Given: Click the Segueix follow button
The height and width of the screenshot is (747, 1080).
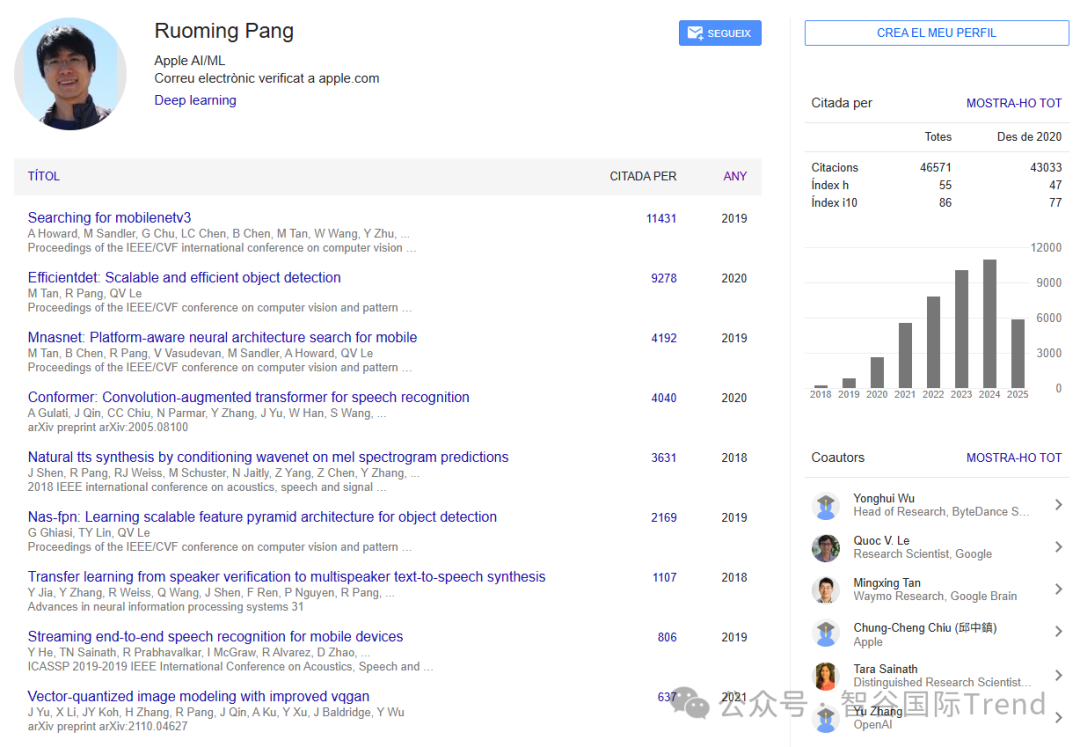Looking at the screenshot, I should (719, 33).
